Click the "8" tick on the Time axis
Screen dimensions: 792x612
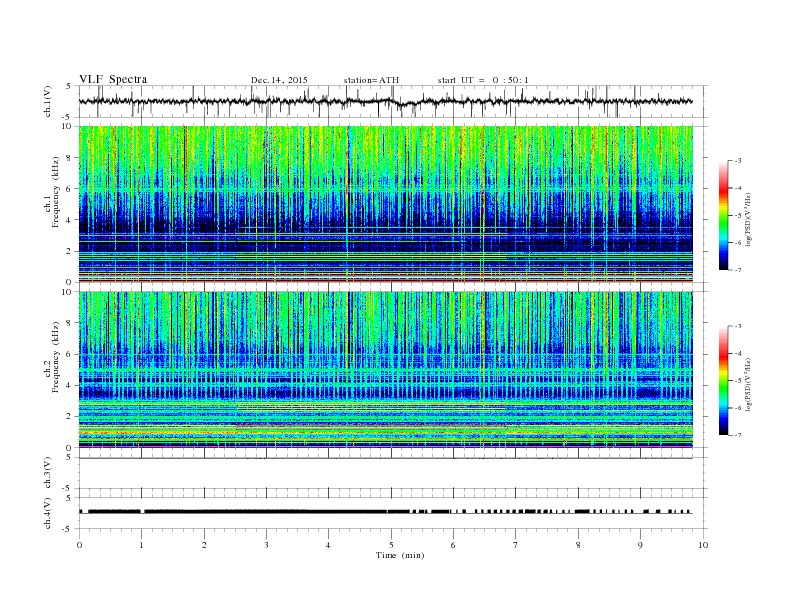coord(578,545)
